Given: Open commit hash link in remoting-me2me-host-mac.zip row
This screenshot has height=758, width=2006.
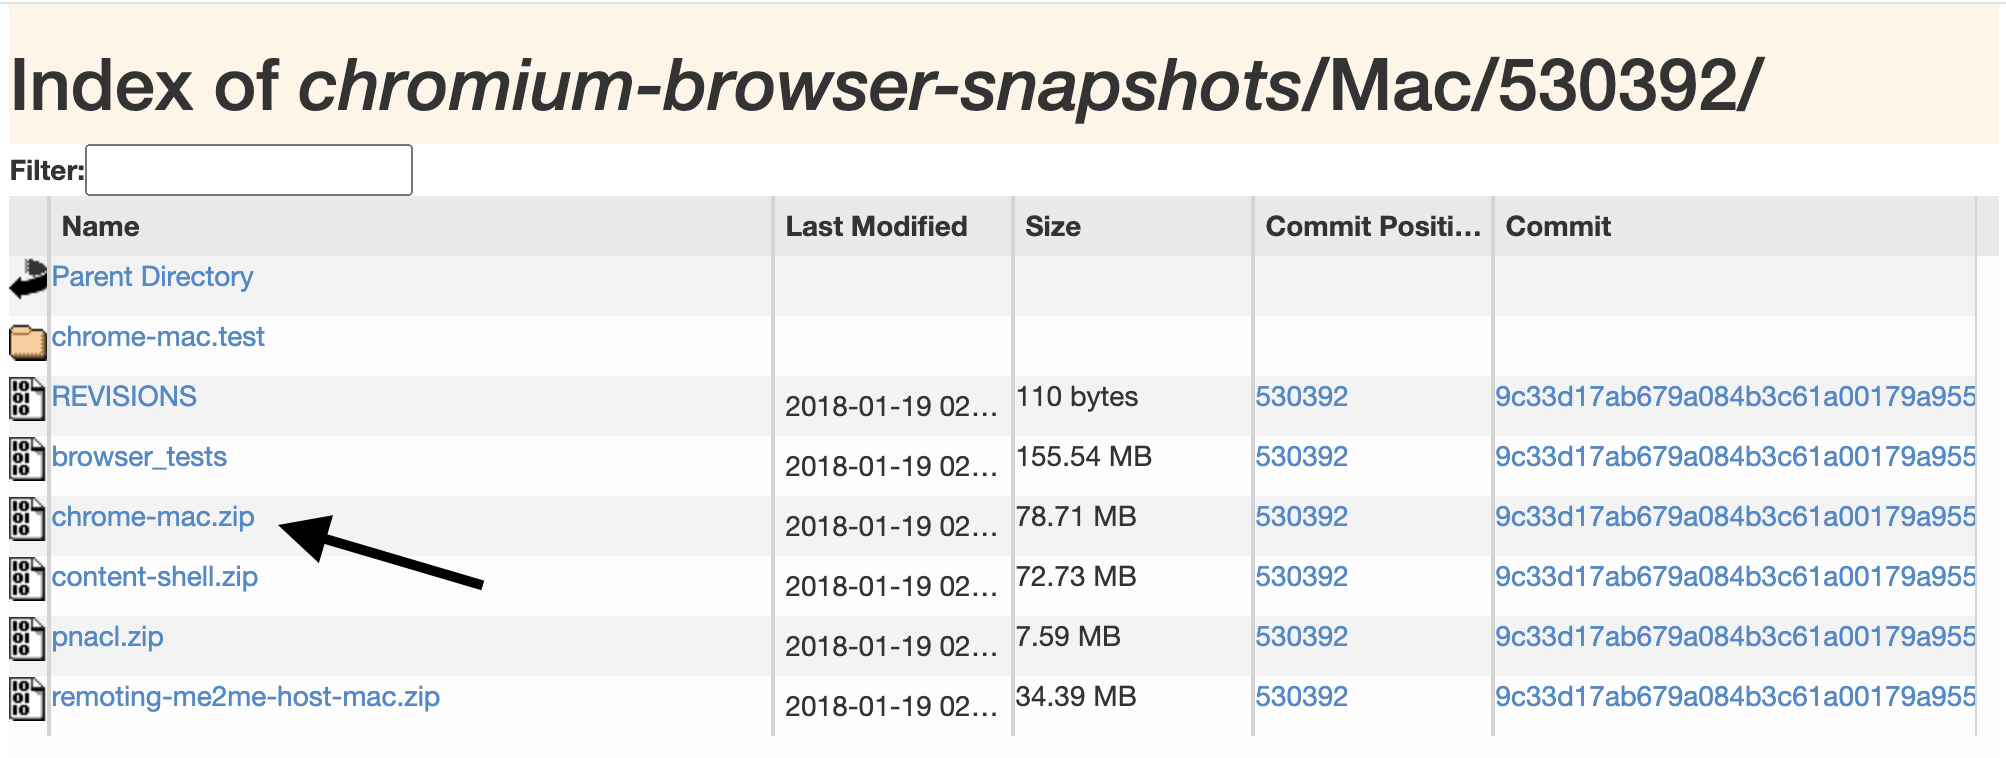Looking at the screenshot, I should tap(1735, 697).
